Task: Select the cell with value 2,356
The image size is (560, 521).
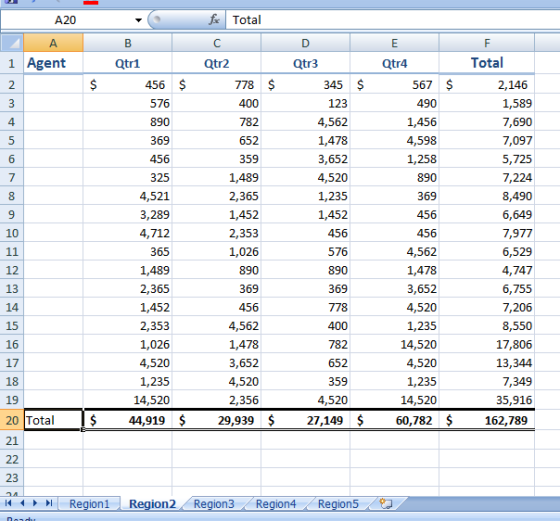Action: point(216,400)
